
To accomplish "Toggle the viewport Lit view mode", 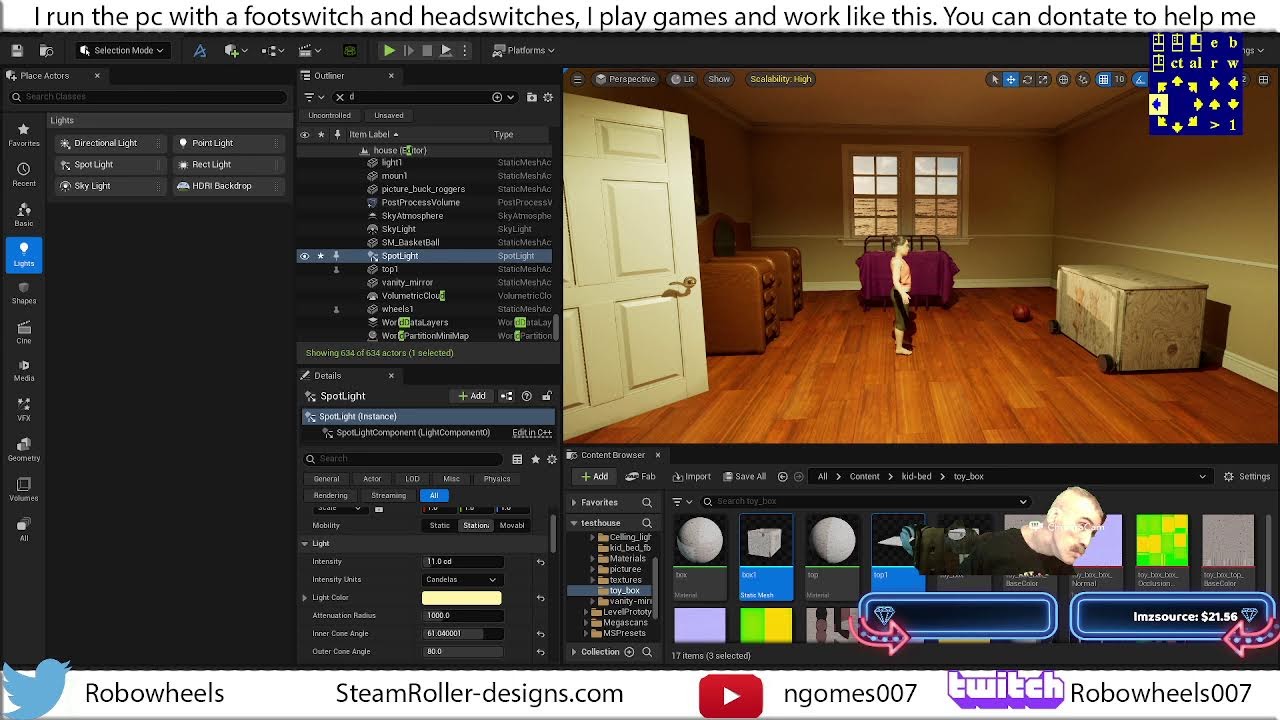I will point(683,79).
